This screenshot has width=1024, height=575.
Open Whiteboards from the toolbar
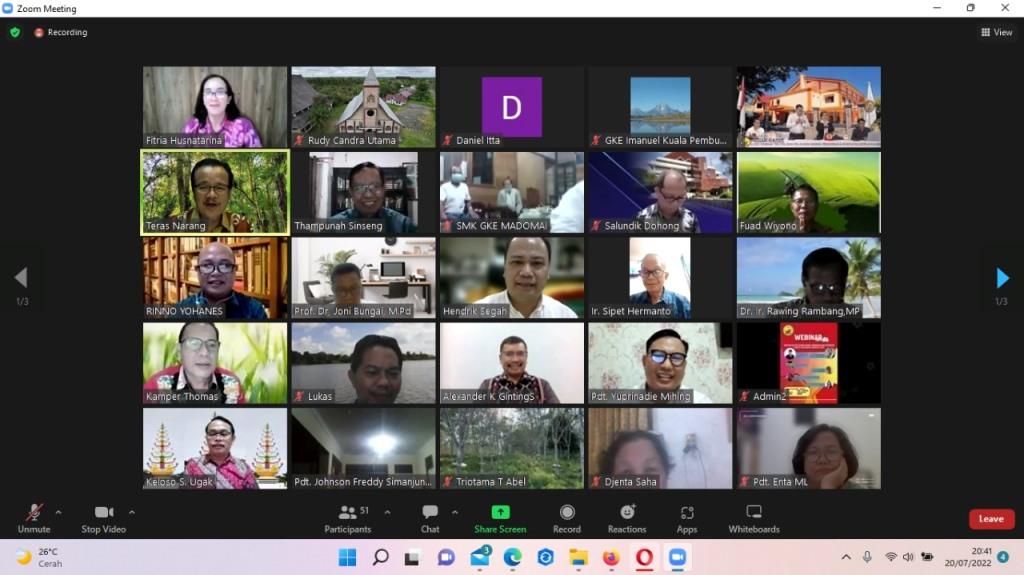pos(753,517)
